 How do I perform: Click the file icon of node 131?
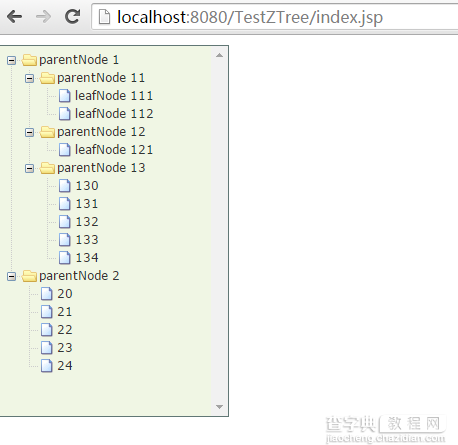point(65,204)
